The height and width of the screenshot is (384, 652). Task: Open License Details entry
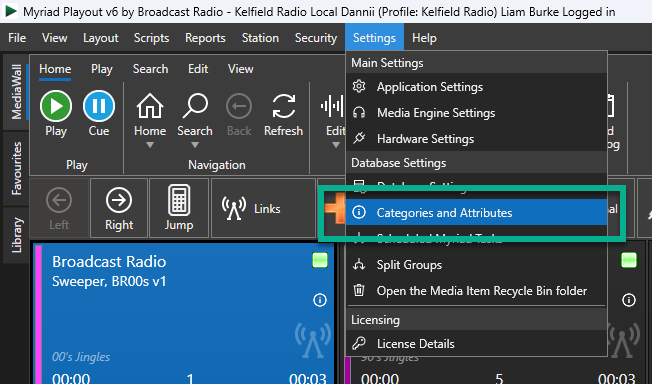pos(476,344)
